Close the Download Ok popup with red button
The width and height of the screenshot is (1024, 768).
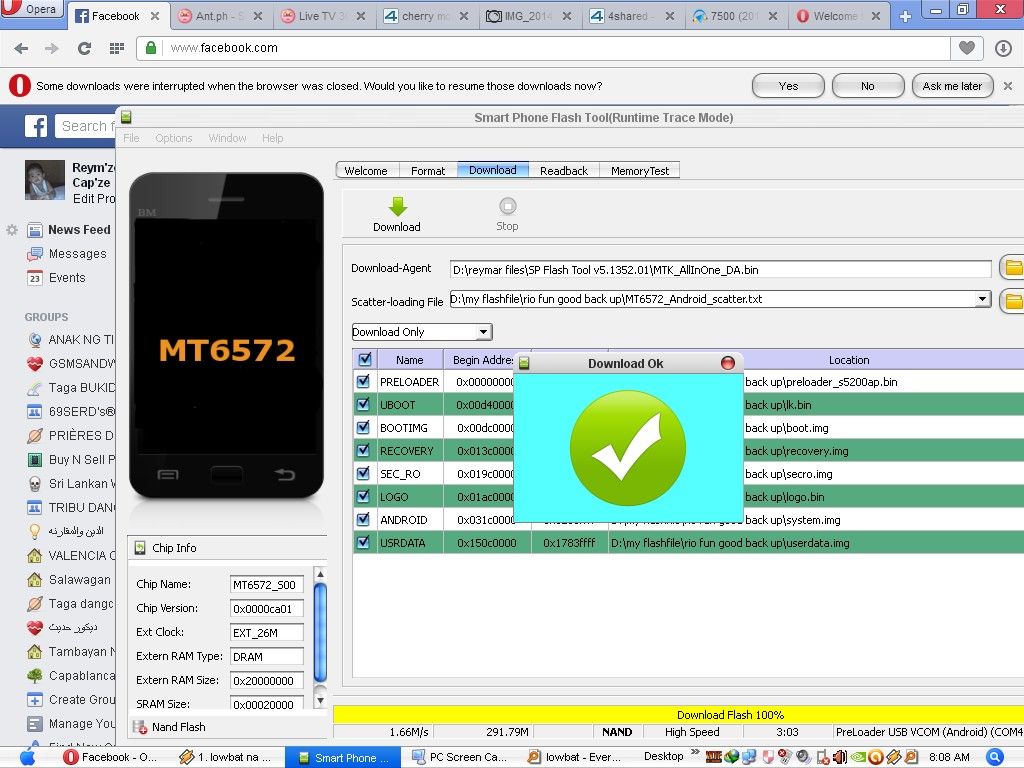[728, 363]
